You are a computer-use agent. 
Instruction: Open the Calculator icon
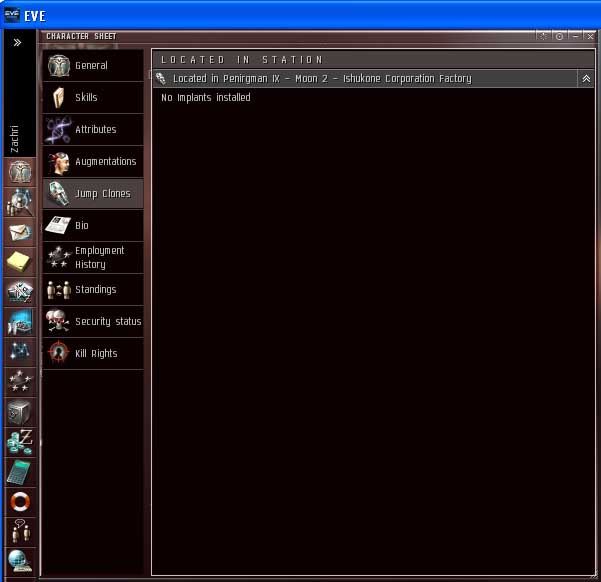click(x=20, y=472)
